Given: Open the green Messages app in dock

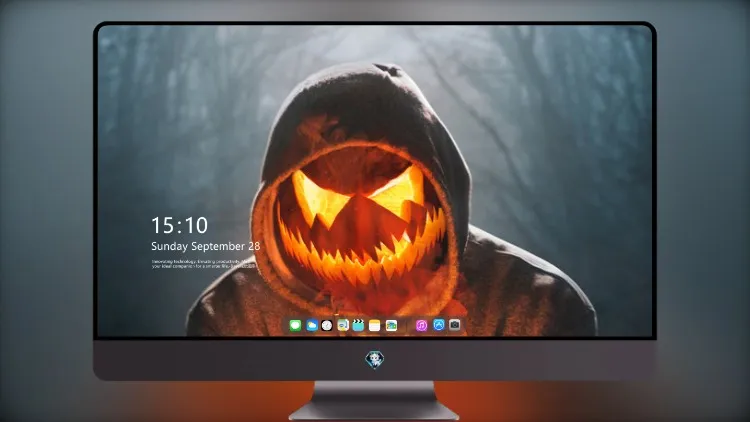Looking at the screenshot, I should 296,325.
